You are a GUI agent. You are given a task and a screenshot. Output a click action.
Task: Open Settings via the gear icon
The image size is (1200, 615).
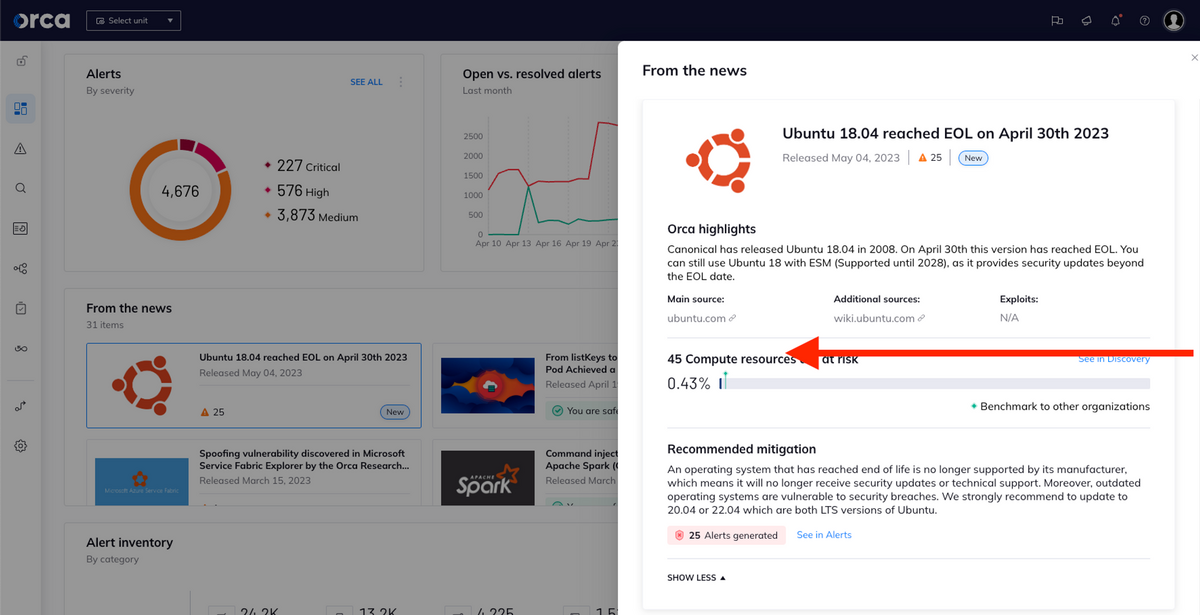click(x=20, y=445)
